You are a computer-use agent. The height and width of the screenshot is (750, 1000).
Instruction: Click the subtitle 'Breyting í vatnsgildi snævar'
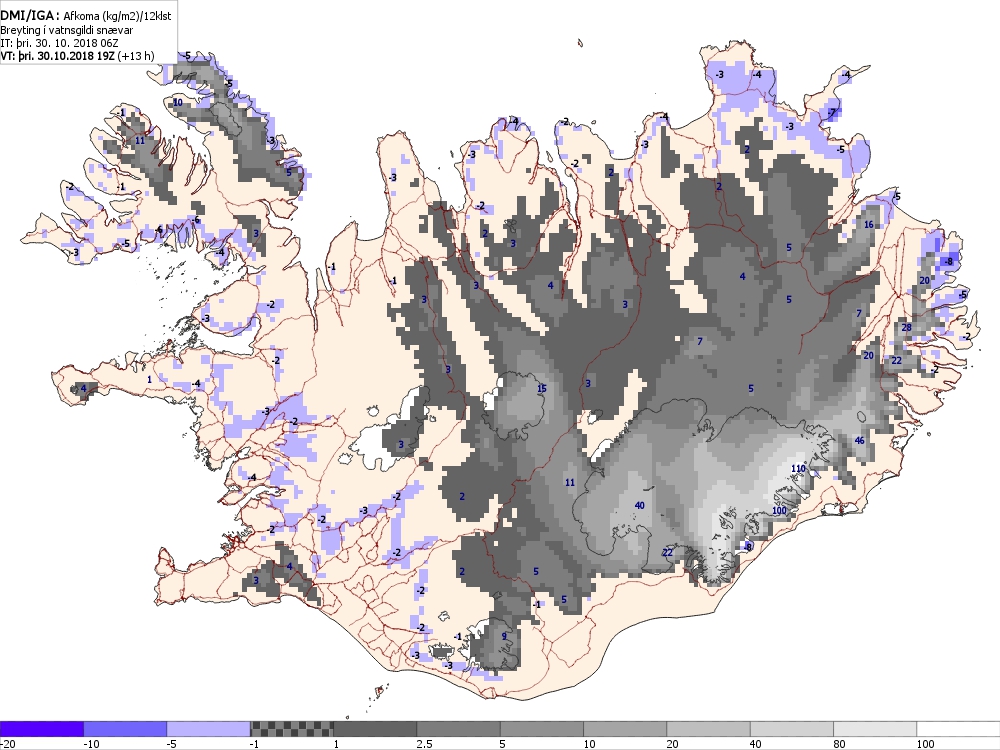point(67,30)
